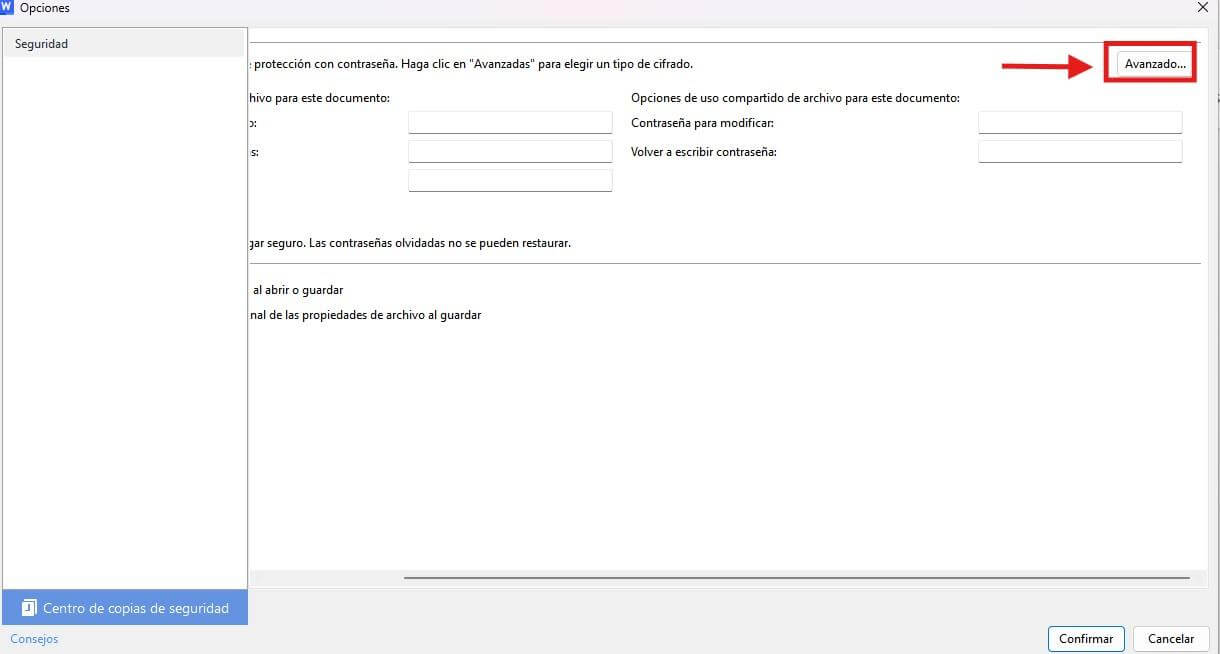Click the scrollbar mark on the right edge

(x=1216, y=99)
